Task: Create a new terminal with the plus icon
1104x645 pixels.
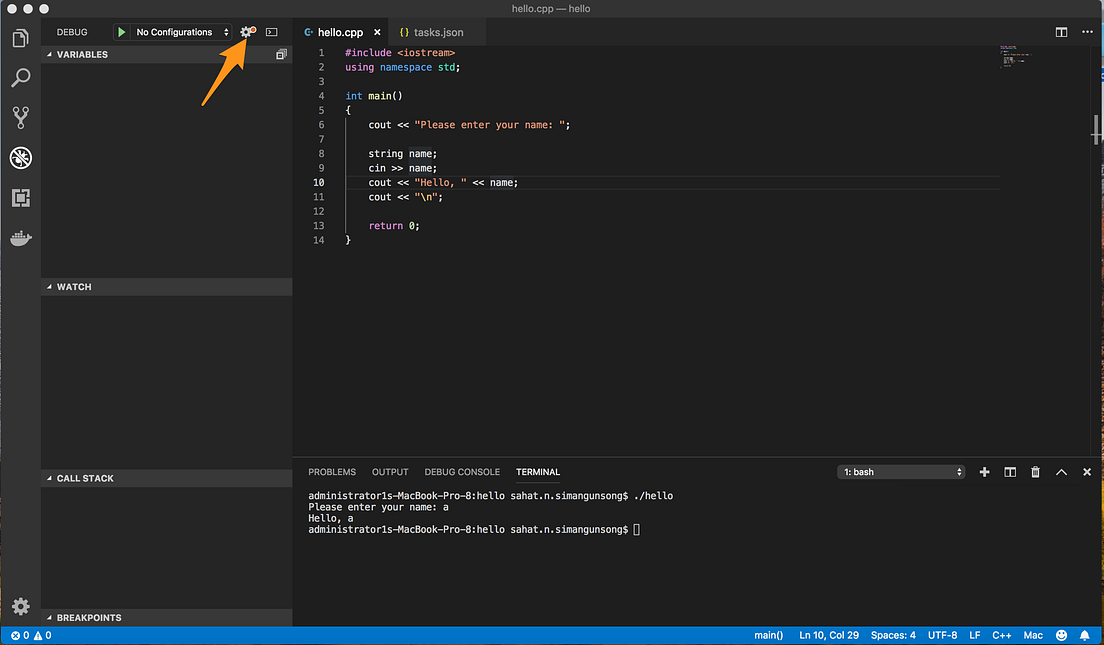Action: click(x=984, y=471)
